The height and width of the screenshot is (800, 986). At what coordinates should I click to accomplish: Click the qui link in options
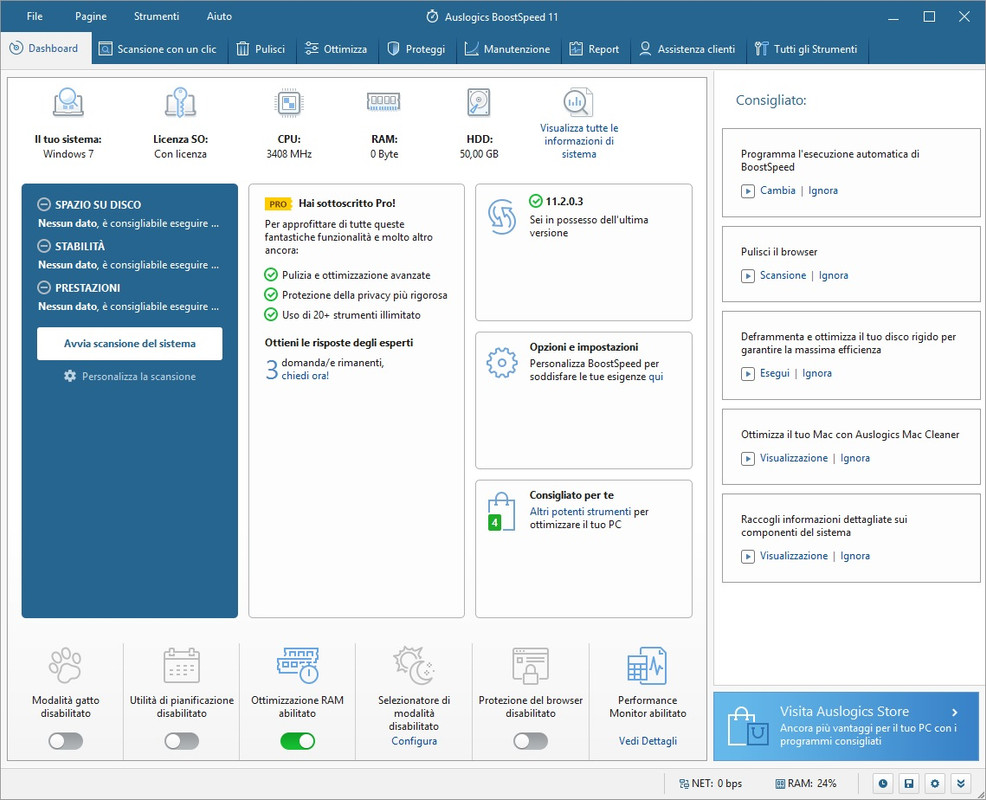click(656, 377)
